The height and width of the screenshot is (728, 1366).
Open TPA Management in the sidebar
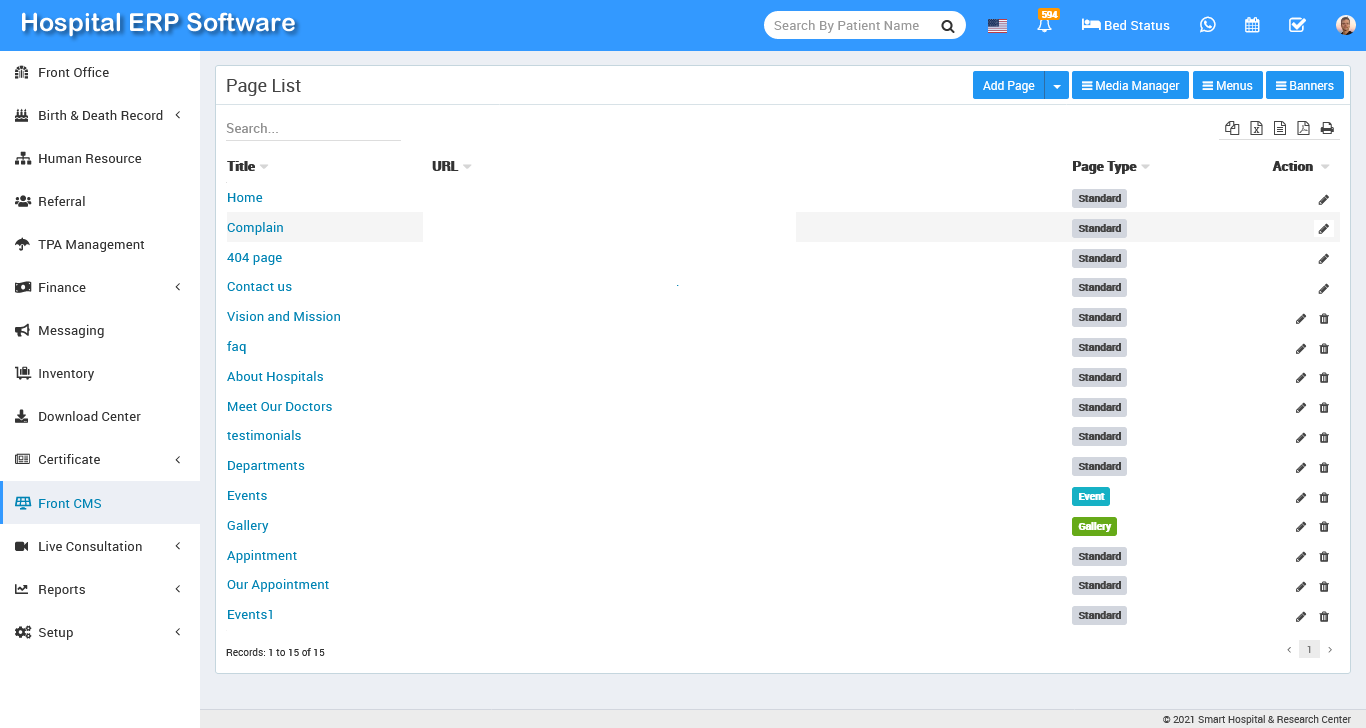point(100,244)
